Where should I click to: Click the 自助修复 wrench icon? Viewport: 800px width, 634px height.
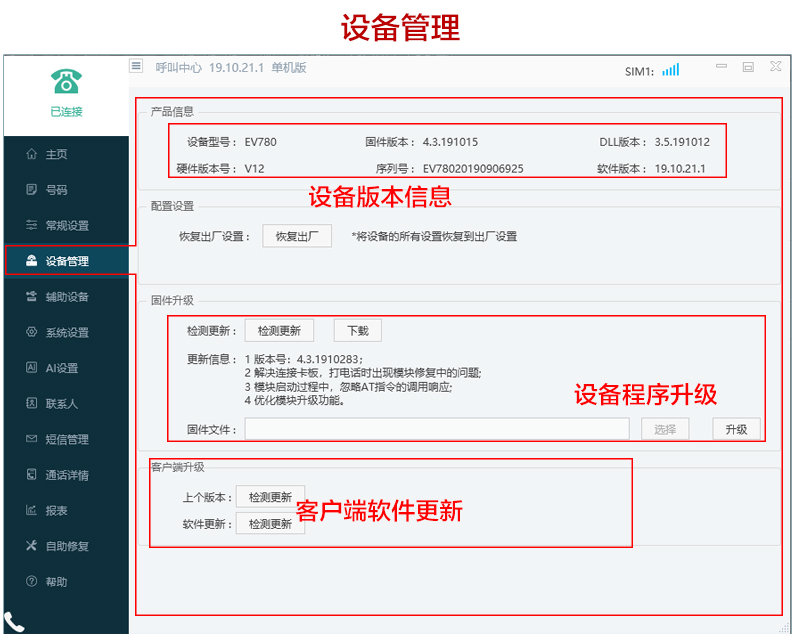point(32,546)
